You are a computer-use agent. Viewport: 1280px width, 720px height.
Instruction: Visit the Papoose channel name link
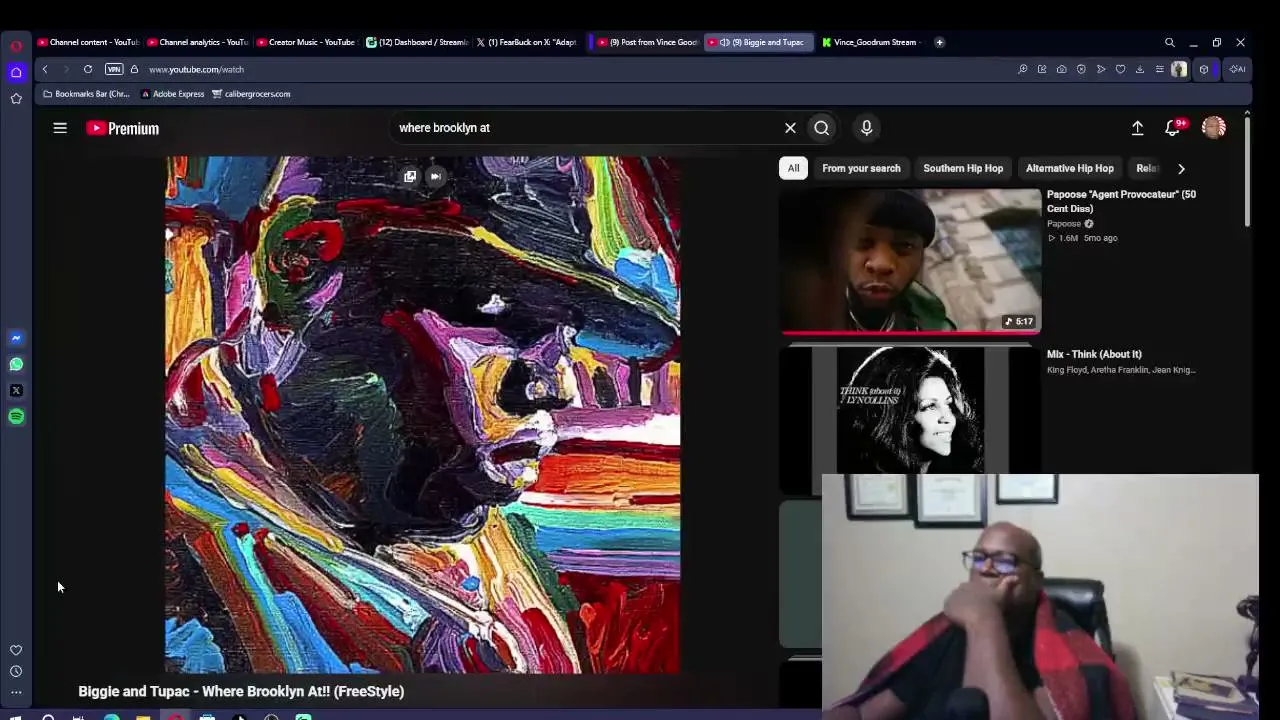[1064, 224]
